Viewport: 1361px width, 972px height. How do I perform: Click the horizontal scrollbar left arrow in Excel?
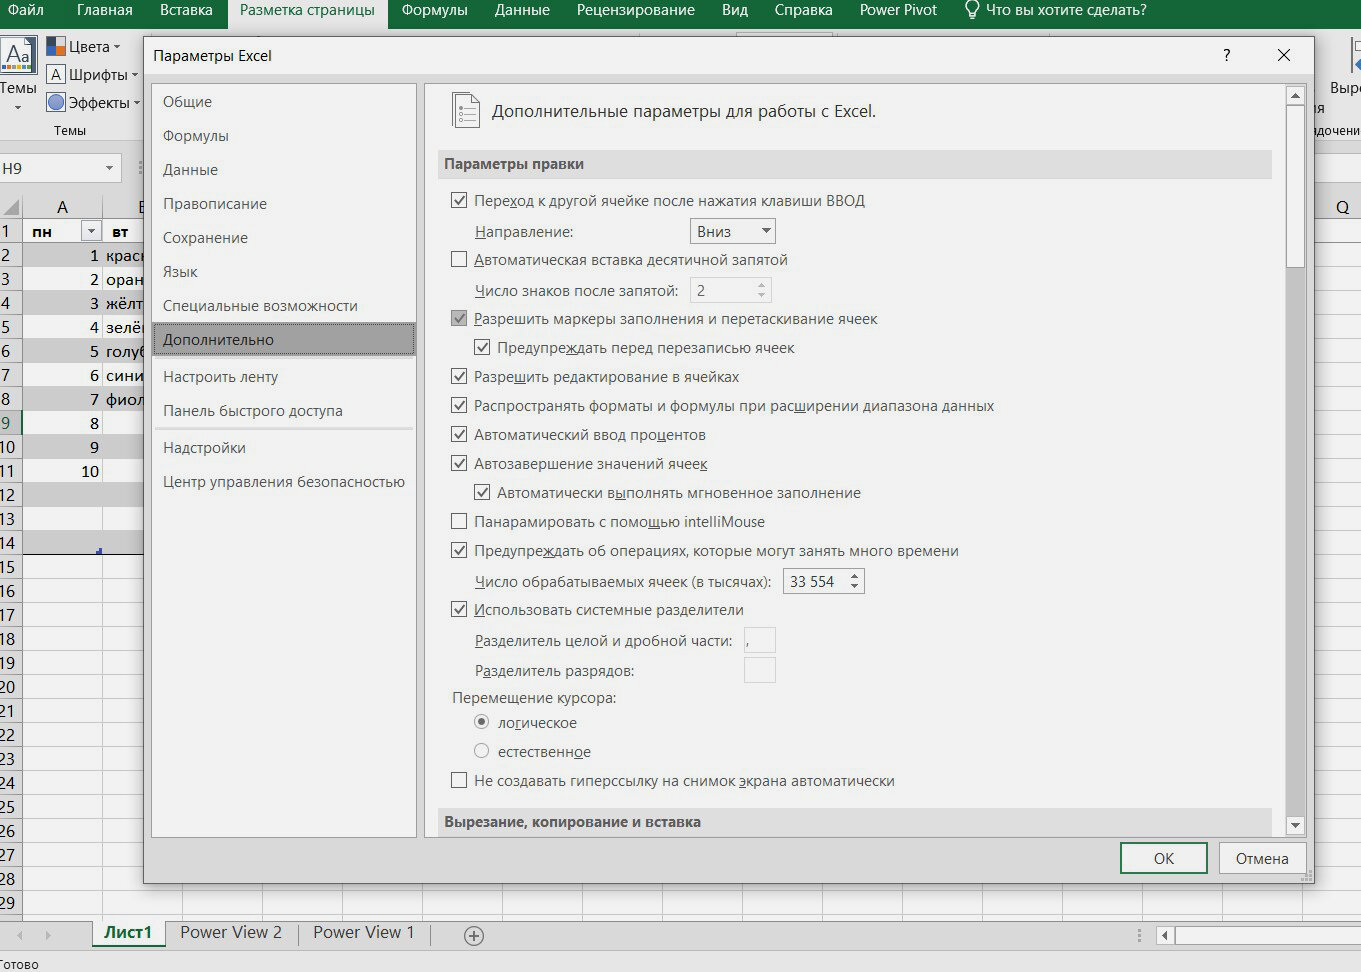point(1165,936)
